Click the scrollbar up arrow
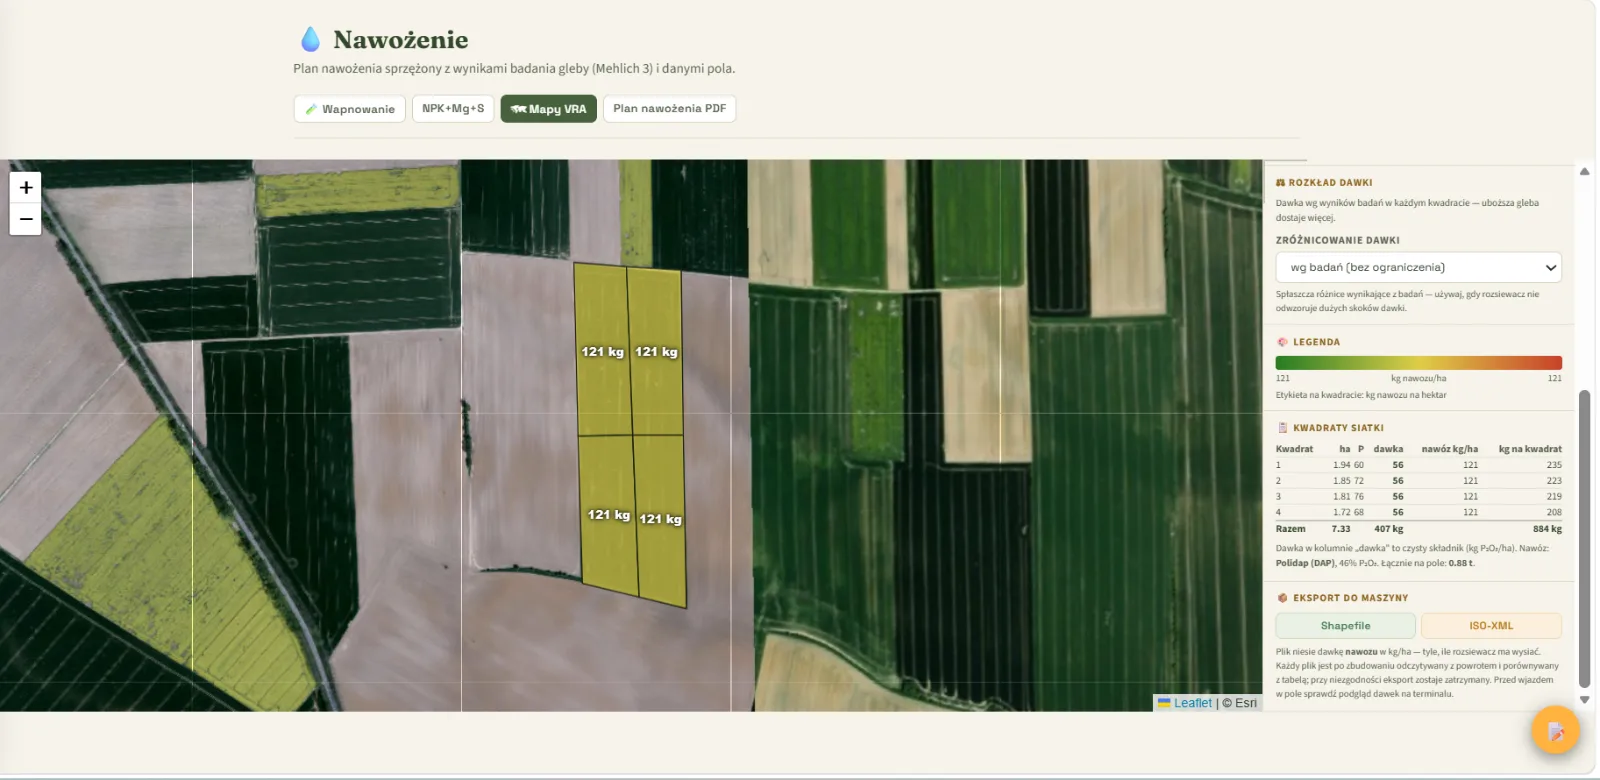1600x780 pixels. point(1584,171)
